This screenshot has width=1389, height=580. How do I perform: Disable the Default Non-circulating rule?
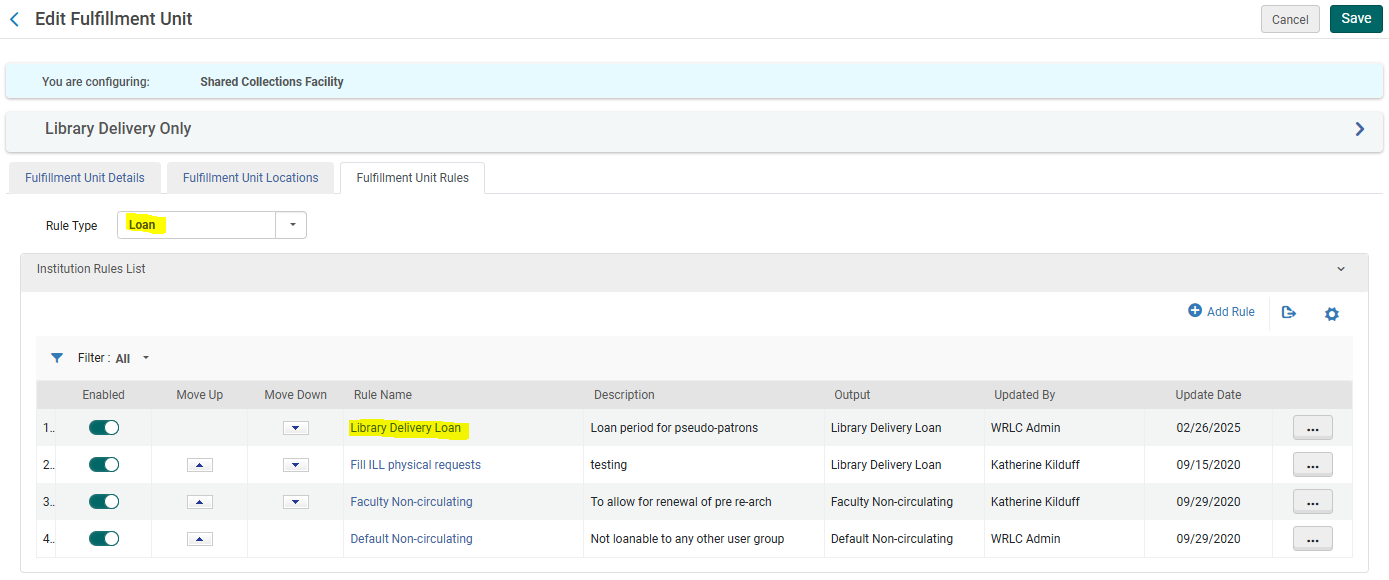pyautogui.click(x=103, y=538)
